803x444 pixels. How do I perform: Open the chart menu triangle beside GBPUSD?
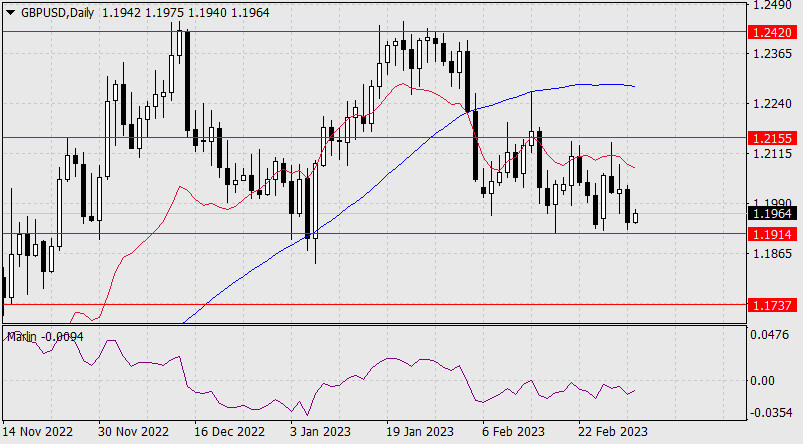pos(10,13)
